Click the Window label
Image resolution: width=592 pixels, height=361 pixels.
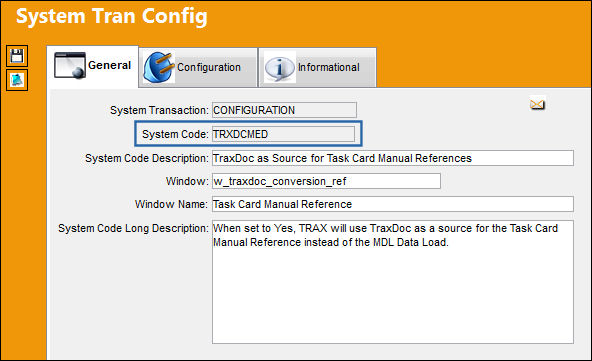coord(187,181)
